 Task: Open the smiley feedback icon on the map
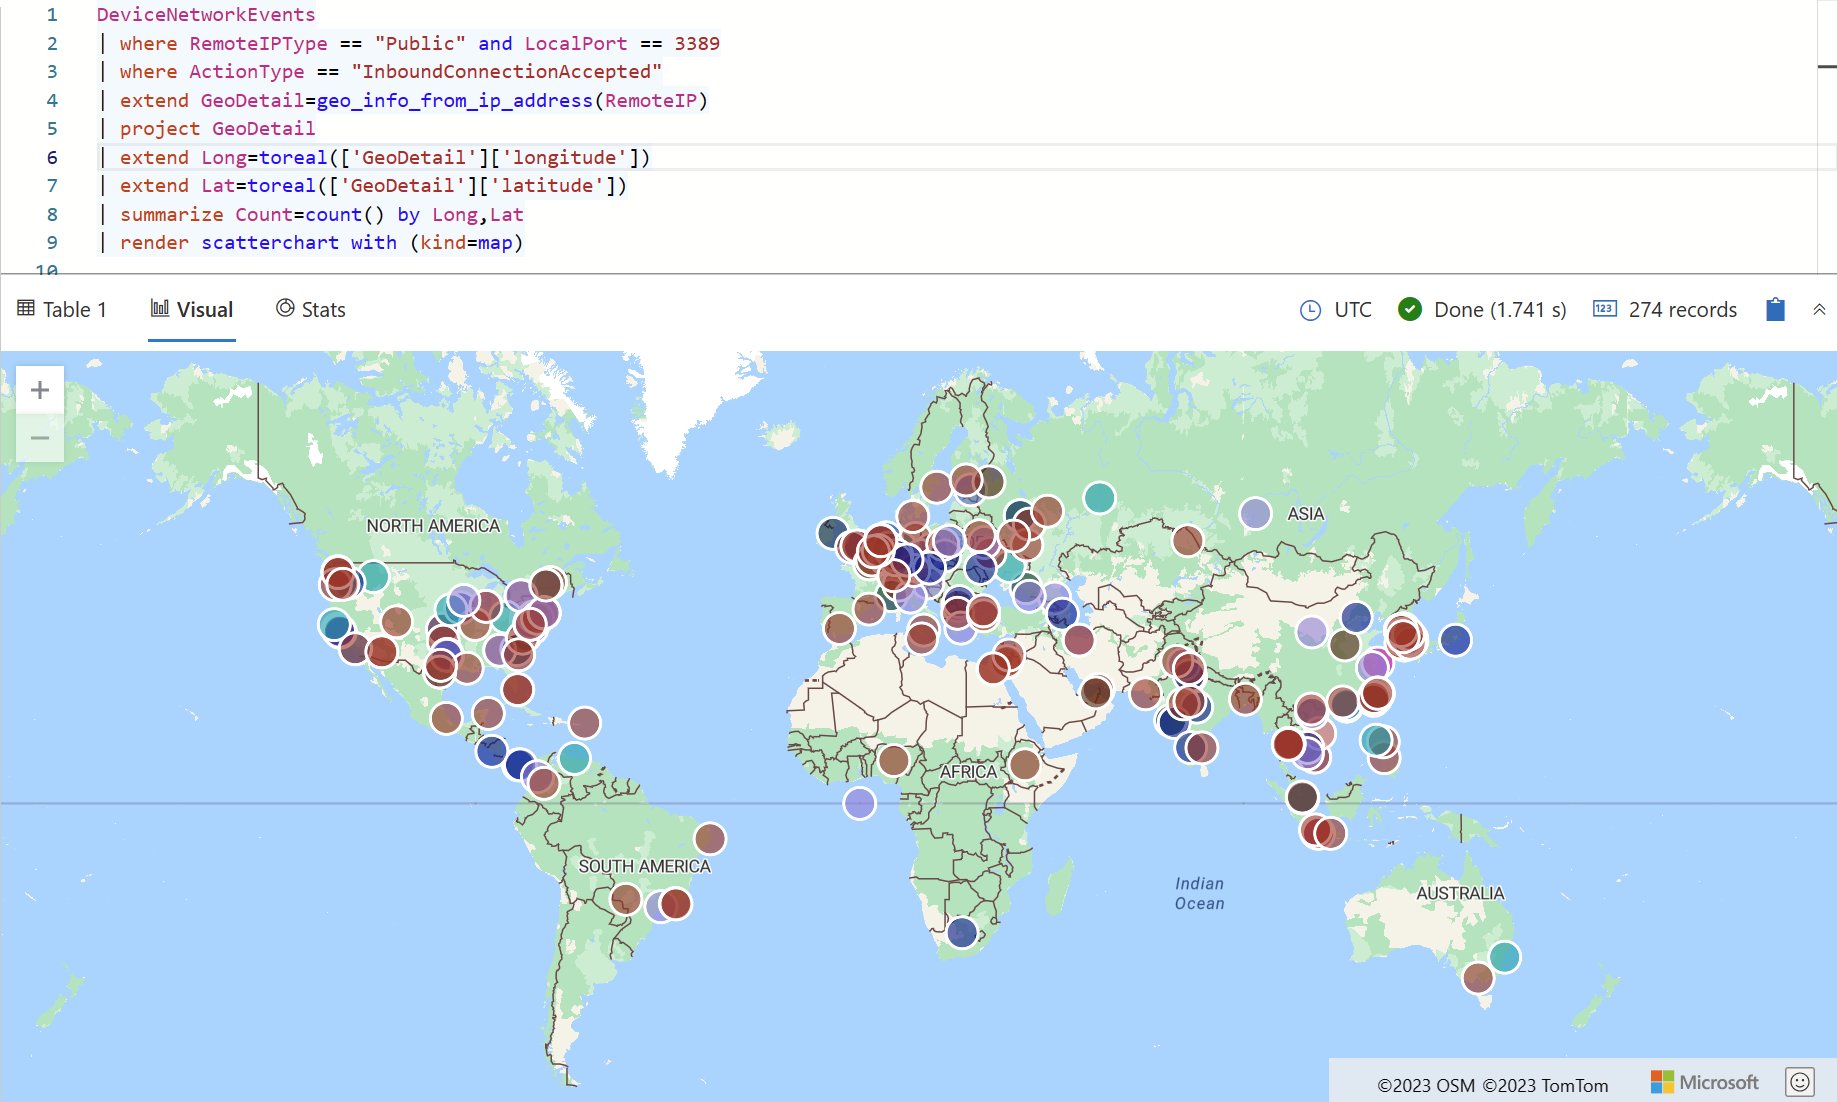click(x=1801, y=1080)
